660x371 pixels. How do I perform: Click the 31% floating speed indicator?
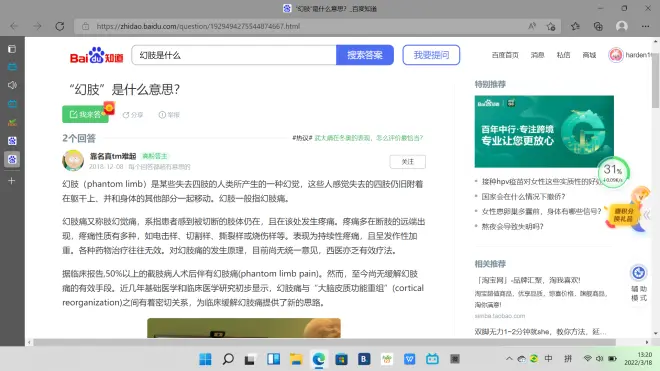(613, 172)
